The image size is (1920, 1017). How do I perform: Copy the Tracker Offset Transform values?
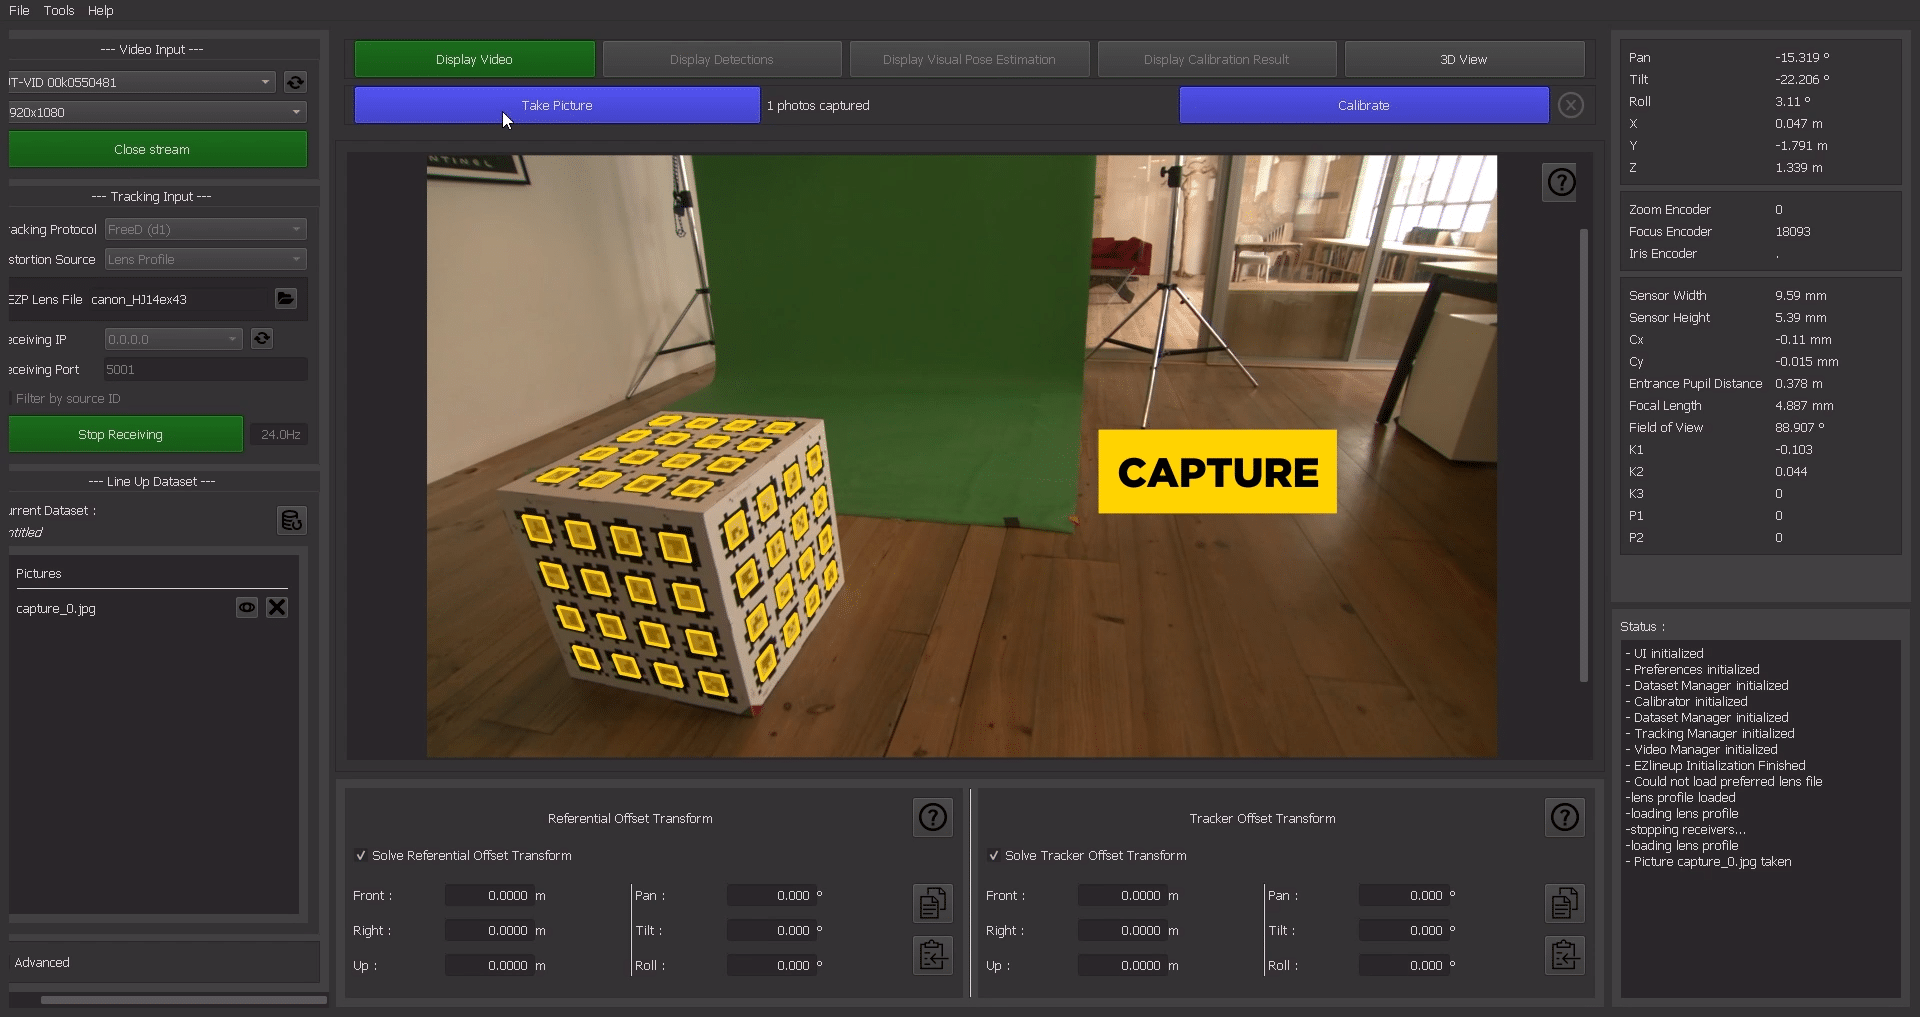tap(1564, 903)
